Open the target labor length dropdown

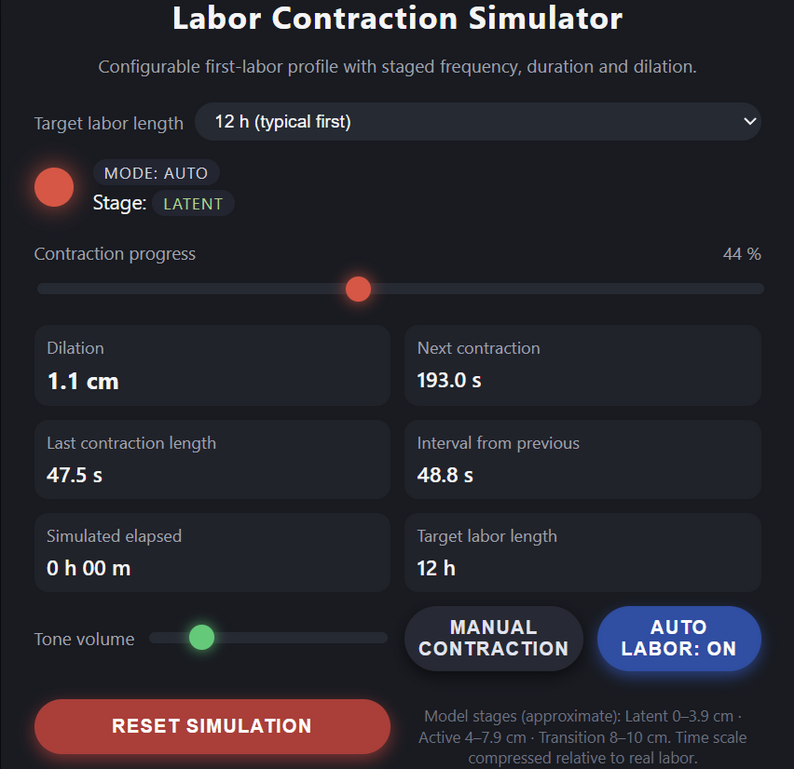[x=477, y=122]
